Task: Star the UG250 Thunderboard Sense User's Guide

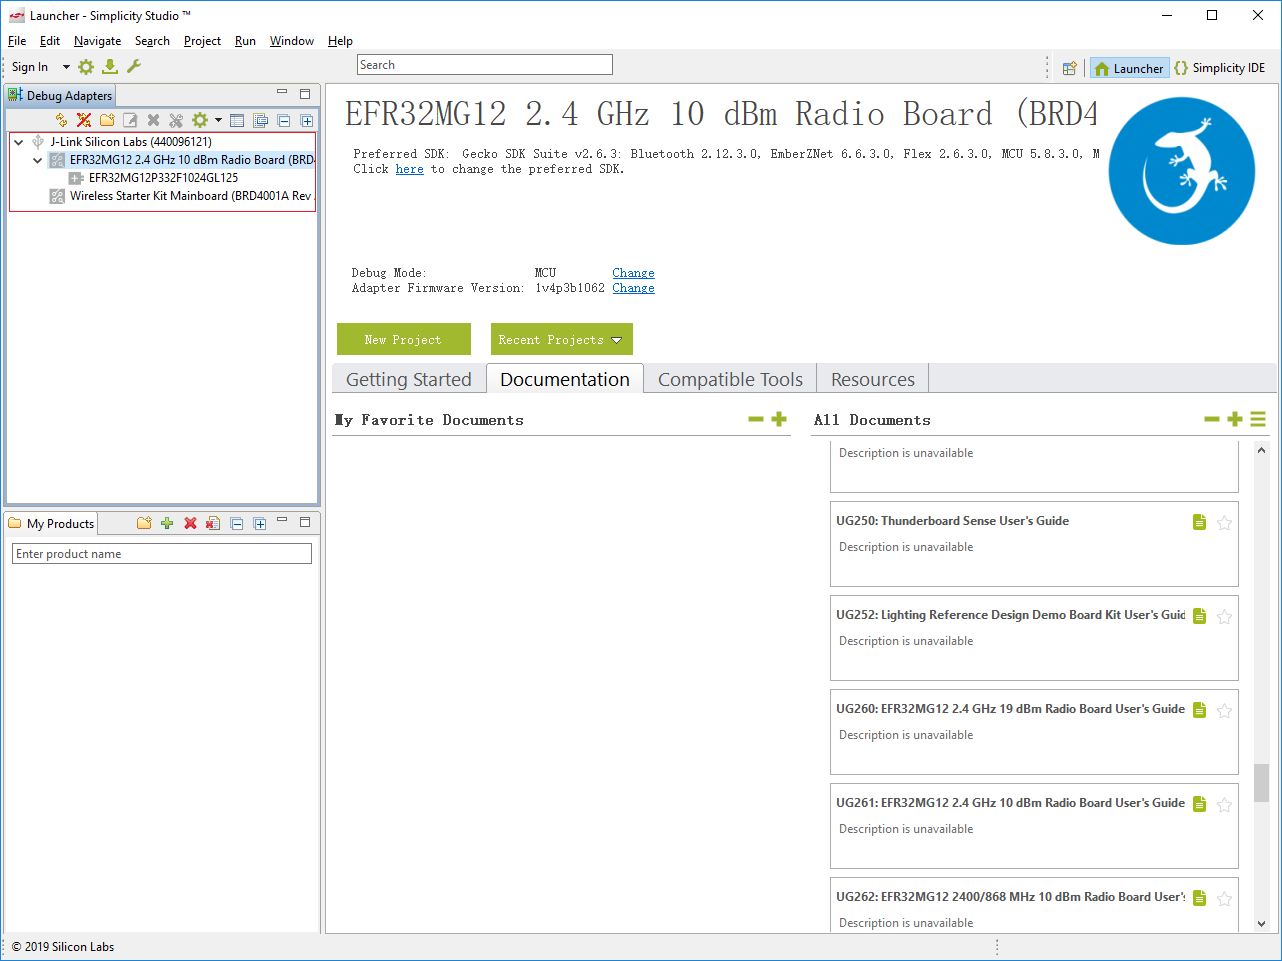Action: pos(1224,522)
